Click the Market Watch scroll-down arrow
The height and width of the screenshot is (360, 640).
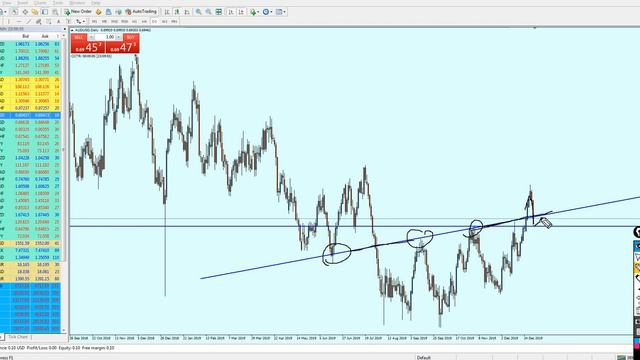click(64, 330)
